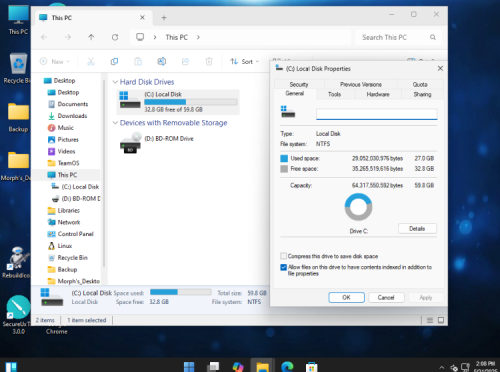Click the Details button under Drive C

point(417,229)
